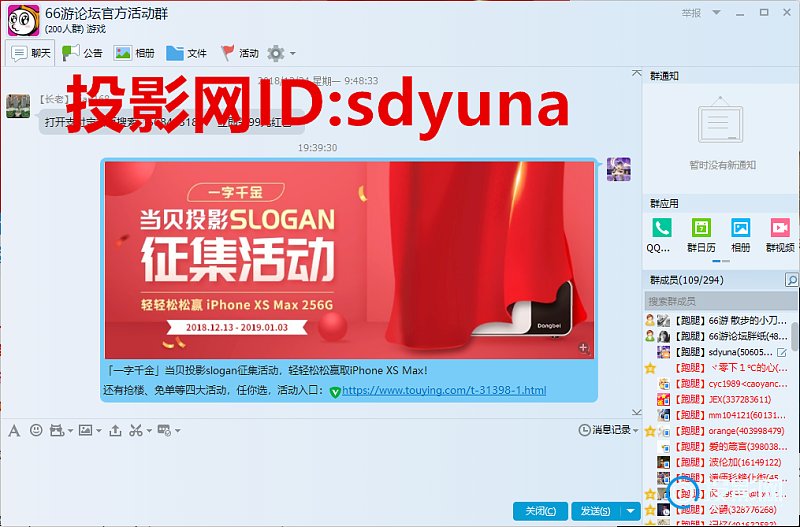The image size is (800, 527).
Task: Click the 发送(S) send button
Action: click(x=595, y=511)
